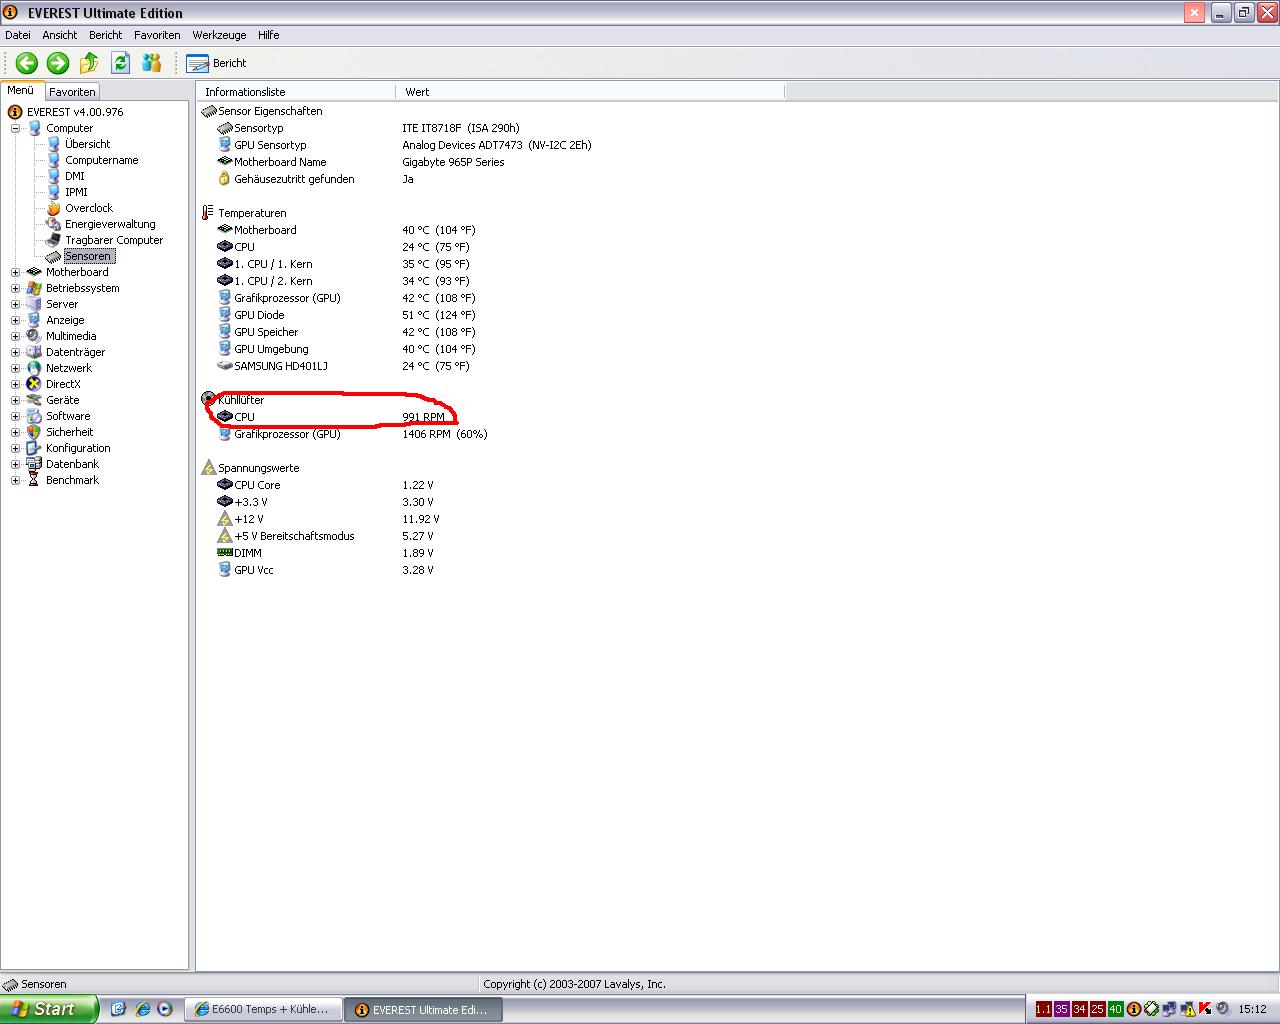1280x1024 pixels.
Task: Open the Werkzeuge menu
Action: click(219, 35)
